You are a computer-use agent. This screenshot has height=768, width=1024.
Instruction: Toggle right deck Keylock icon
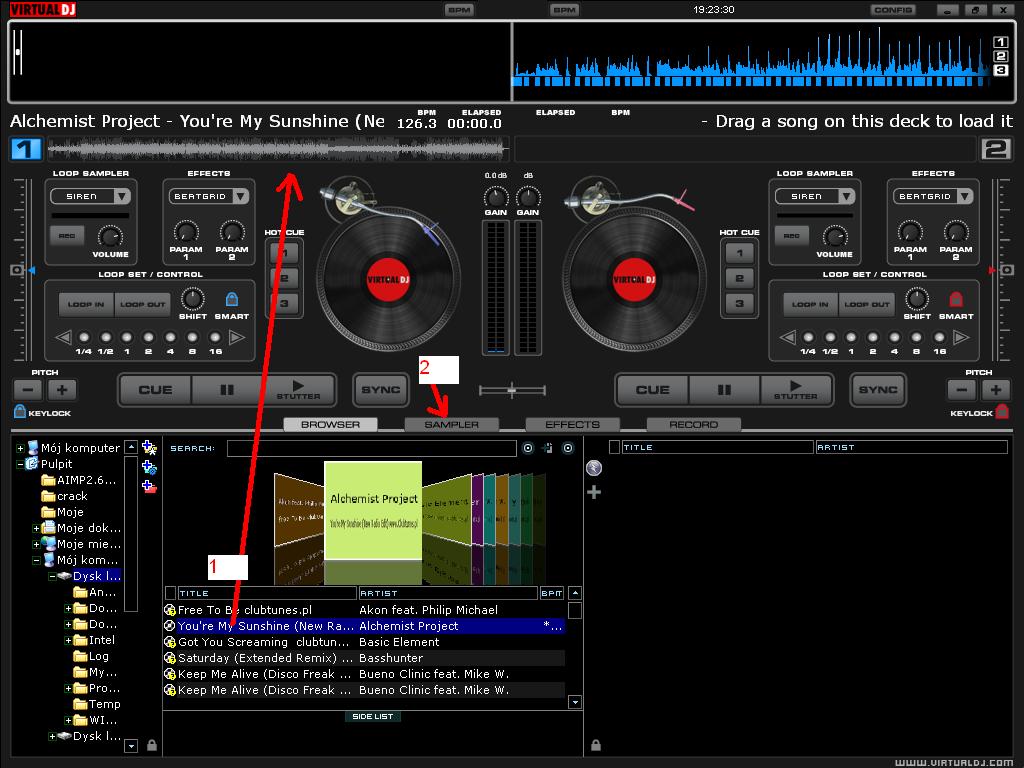pyautogui.click(x=1002, y=411)
